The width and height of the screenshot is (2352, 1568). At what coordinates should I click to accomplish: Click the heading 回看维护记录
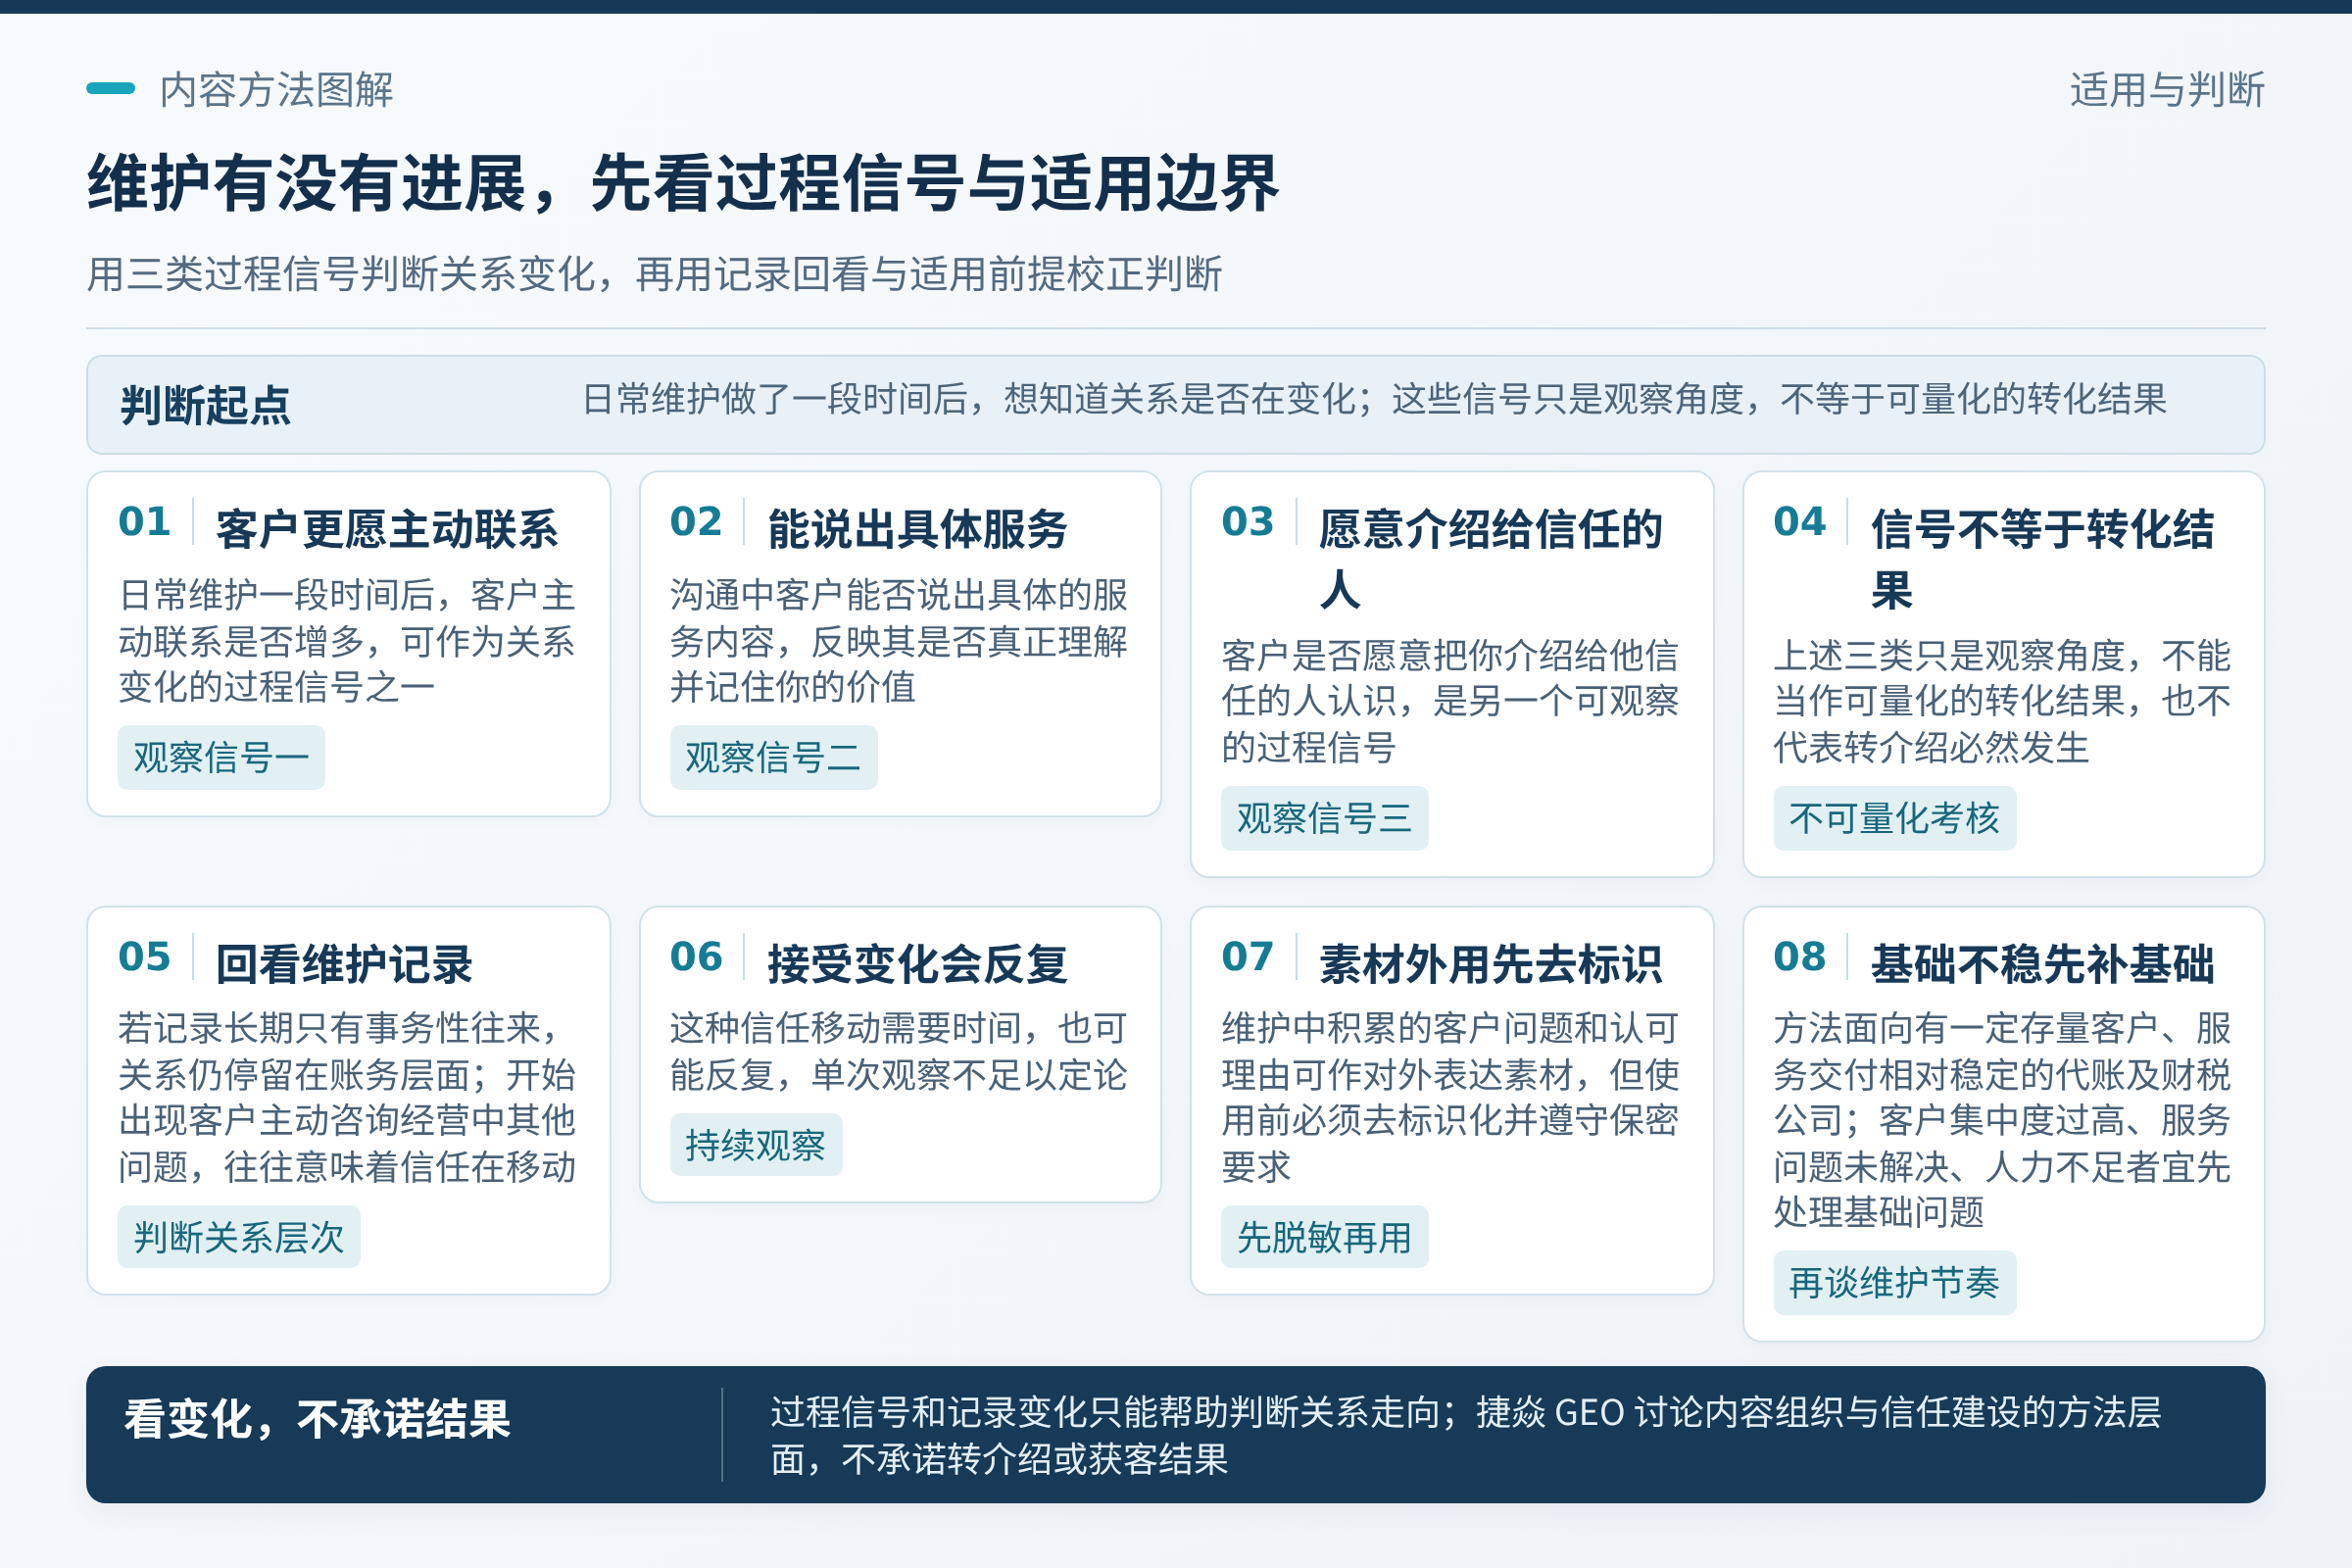coord(344,964)
